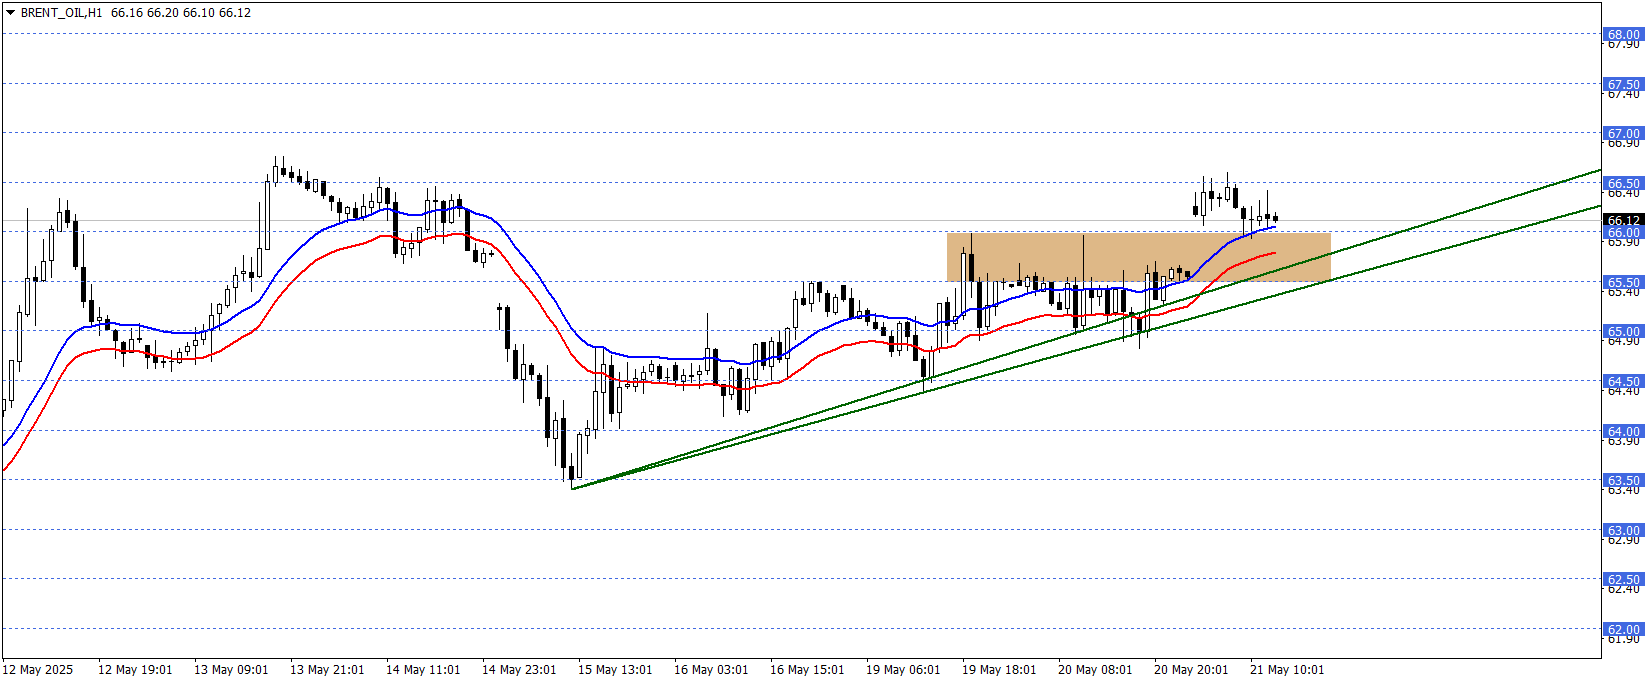Click the 16 May 03:01 time label

click(x=711, y=670)
